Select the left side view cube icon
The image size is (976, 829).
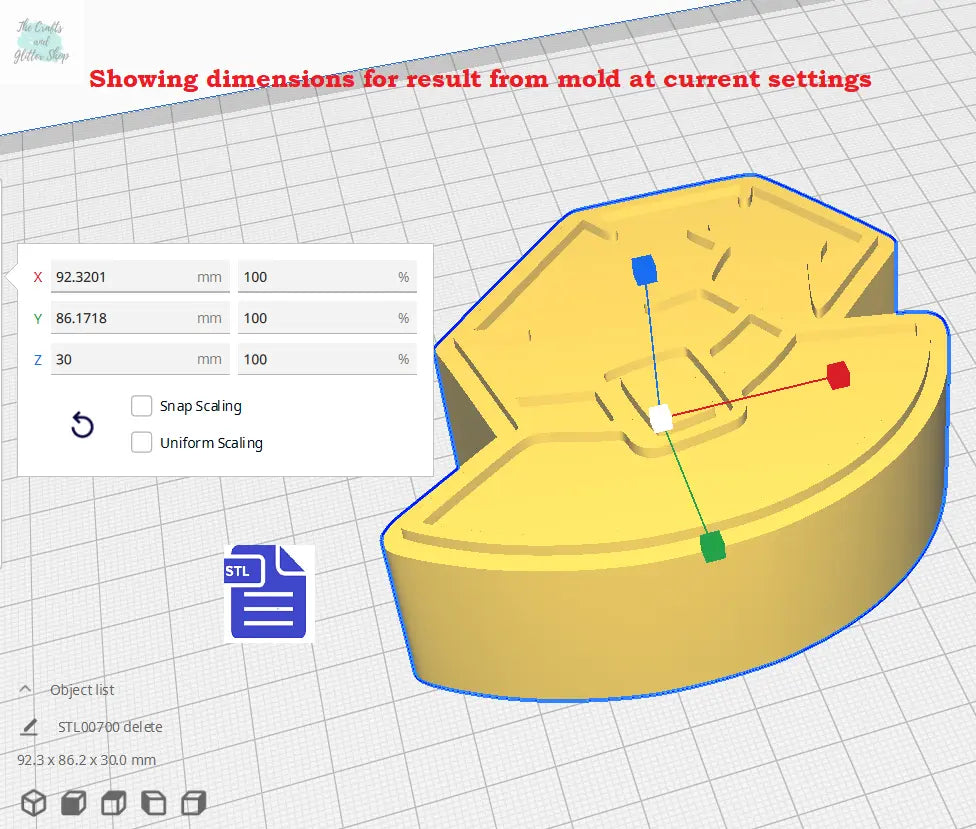154,802
